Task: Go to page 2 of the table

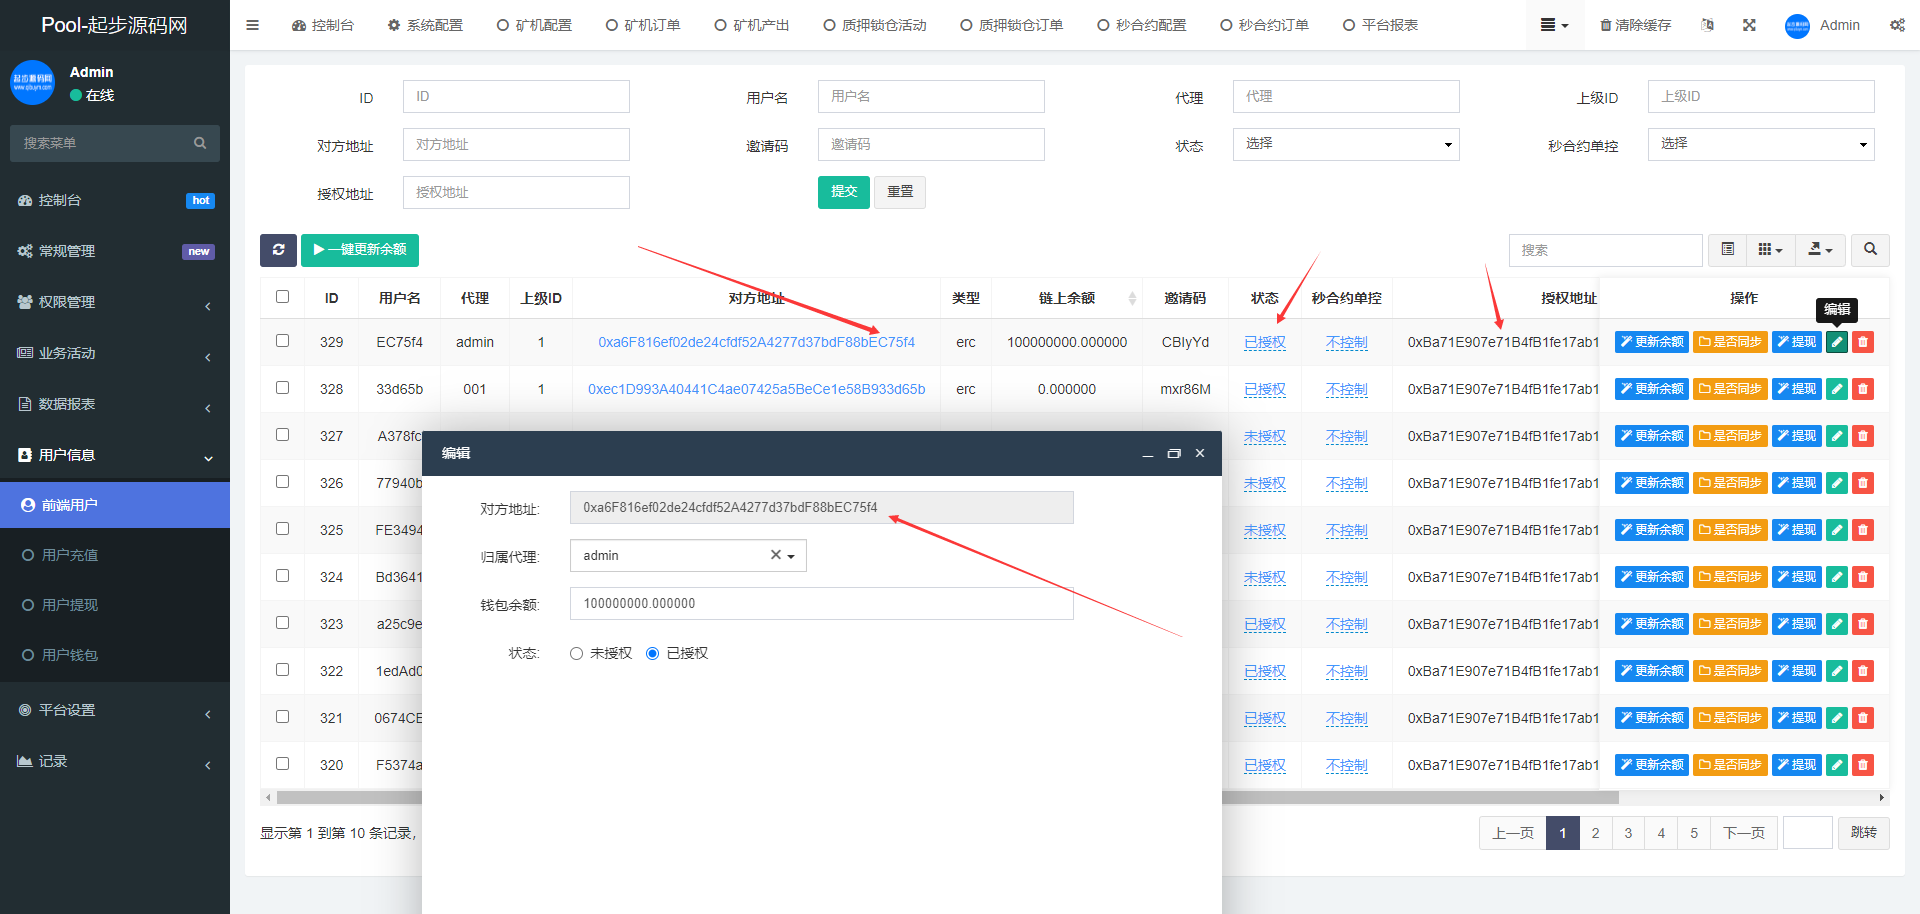Action: [1596, 833]
